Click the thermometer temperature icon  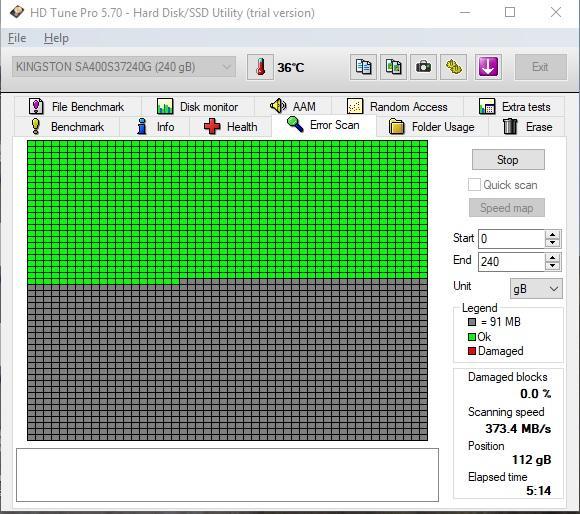260,67
